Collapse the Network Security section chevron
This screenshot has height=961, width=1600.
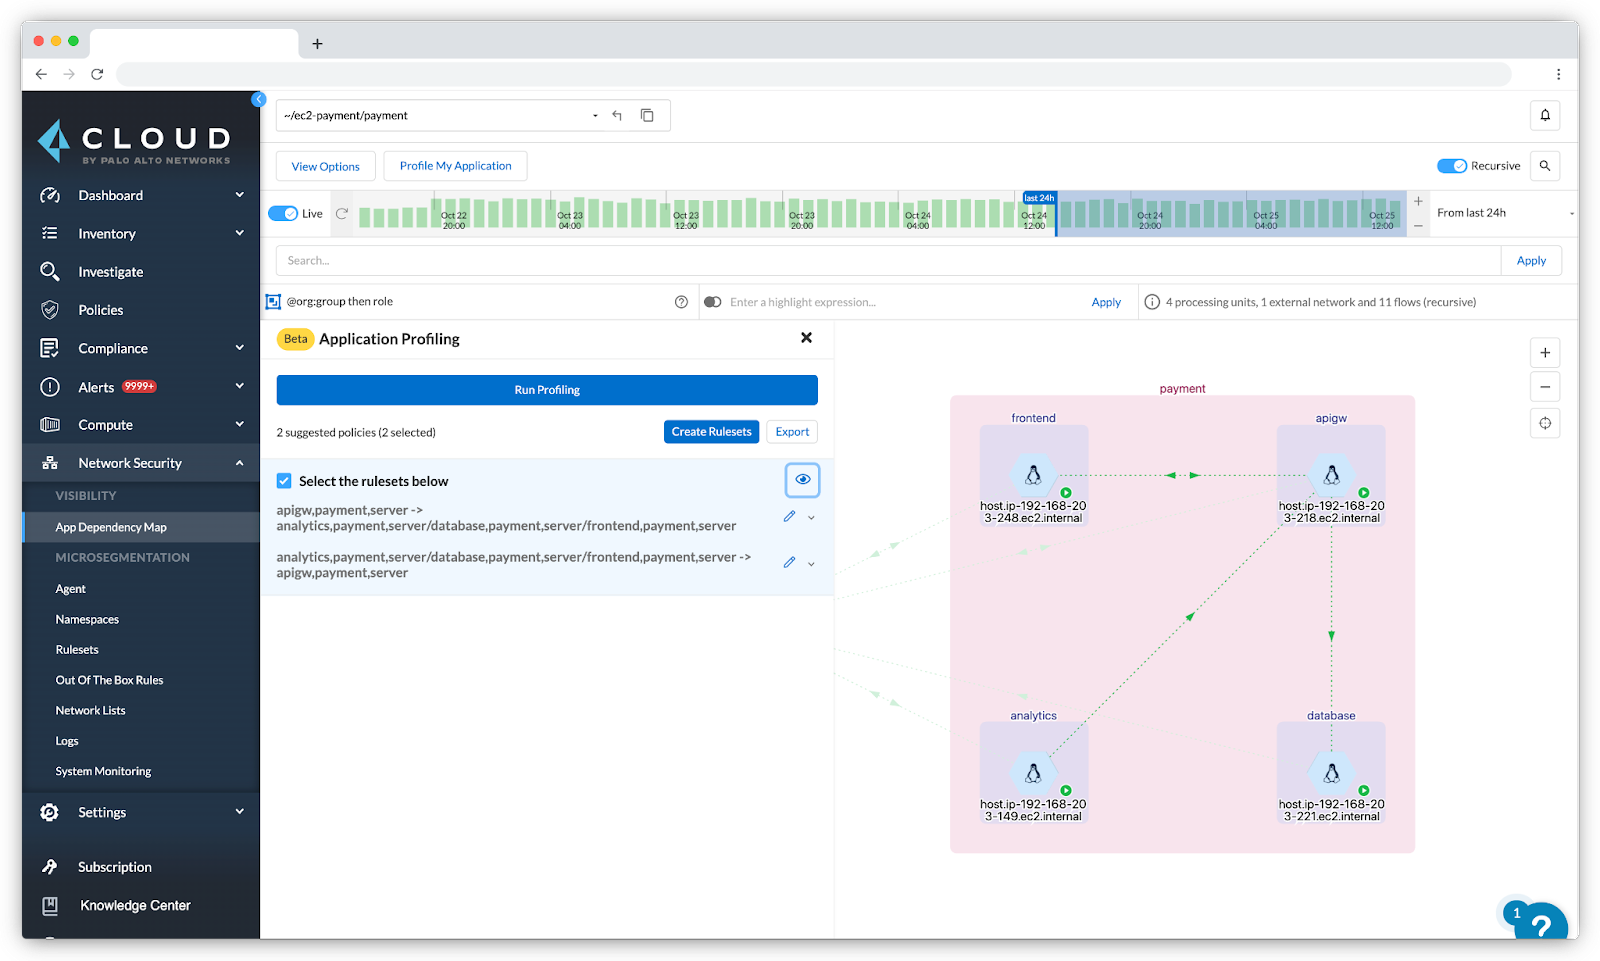239,463
